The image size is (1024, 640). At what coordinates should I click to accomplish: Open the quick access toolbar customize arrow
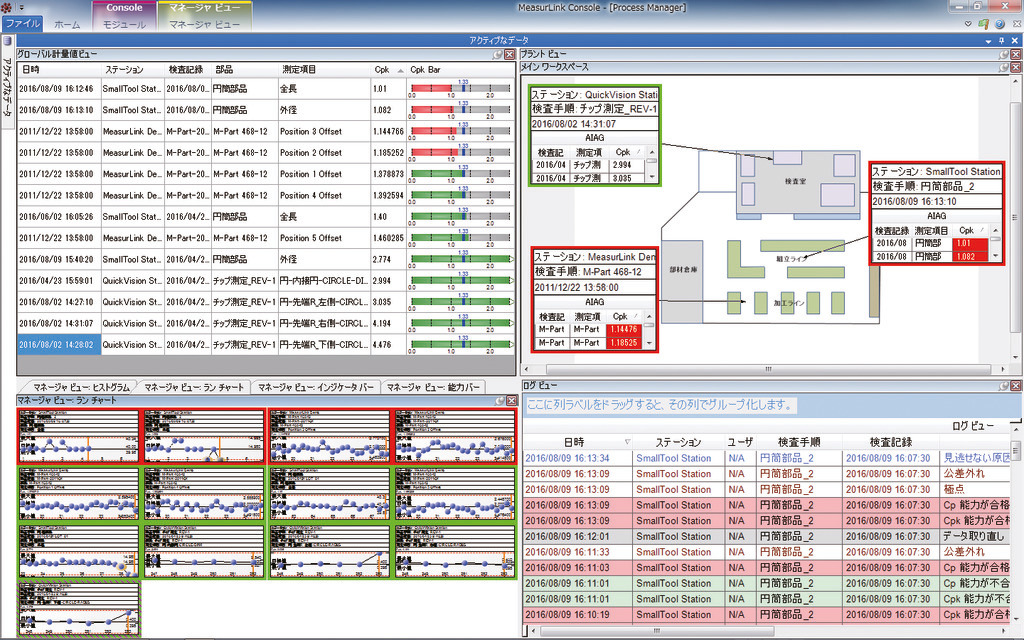[20, 8]
